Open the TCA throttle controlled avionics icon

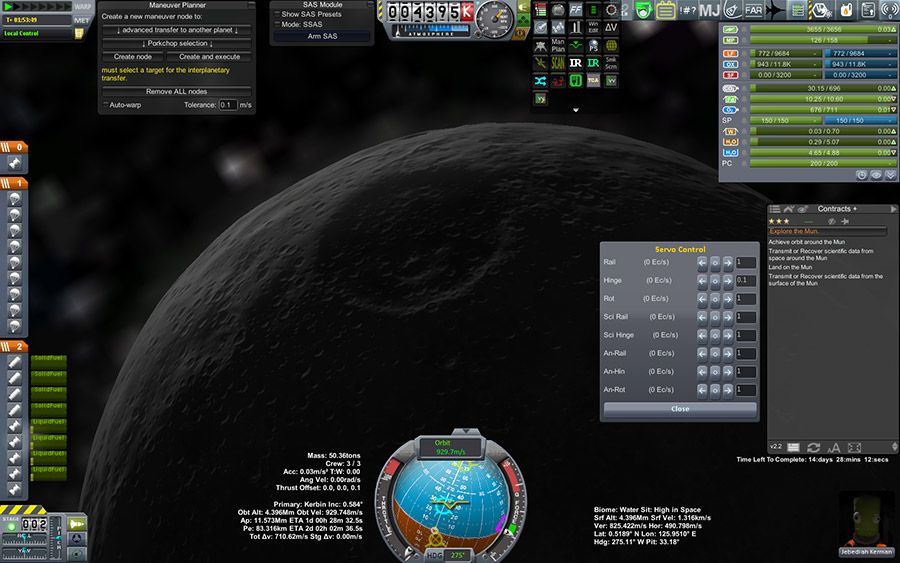click(593, 81)
